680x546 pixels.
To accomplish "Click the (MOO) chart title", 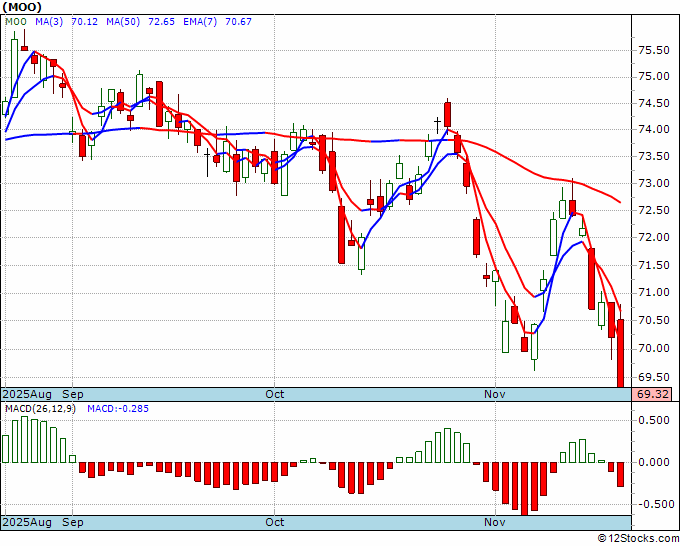I will tap(22, 7).
